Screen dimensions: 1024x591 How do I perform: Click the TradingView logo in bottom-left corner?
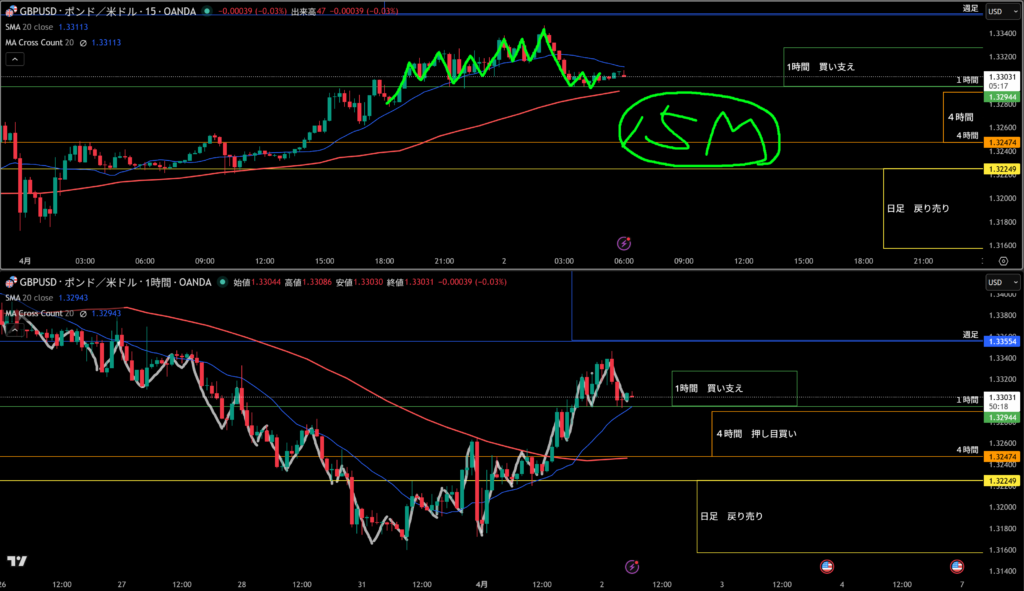[16, 561]
